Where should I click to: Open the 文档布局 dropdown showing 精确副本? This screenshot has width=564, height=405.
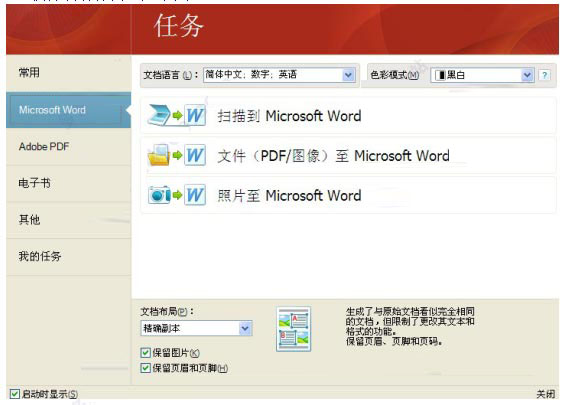(196, 328)
